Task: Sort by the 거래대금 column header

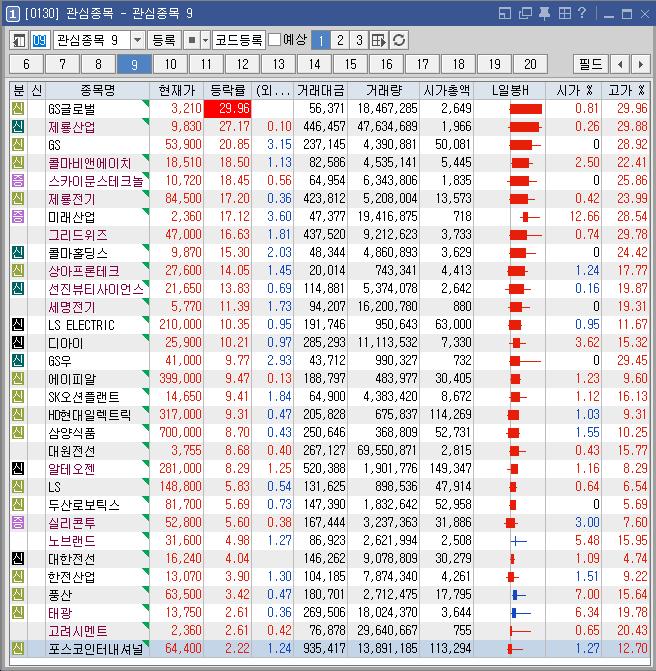Action: [321, 90]
